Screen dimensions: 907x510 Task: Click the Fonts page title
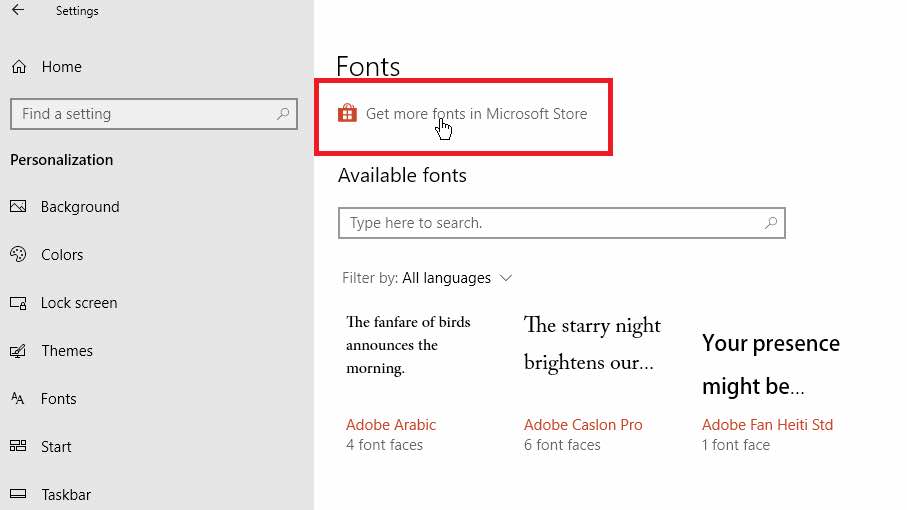click(368, 66)
